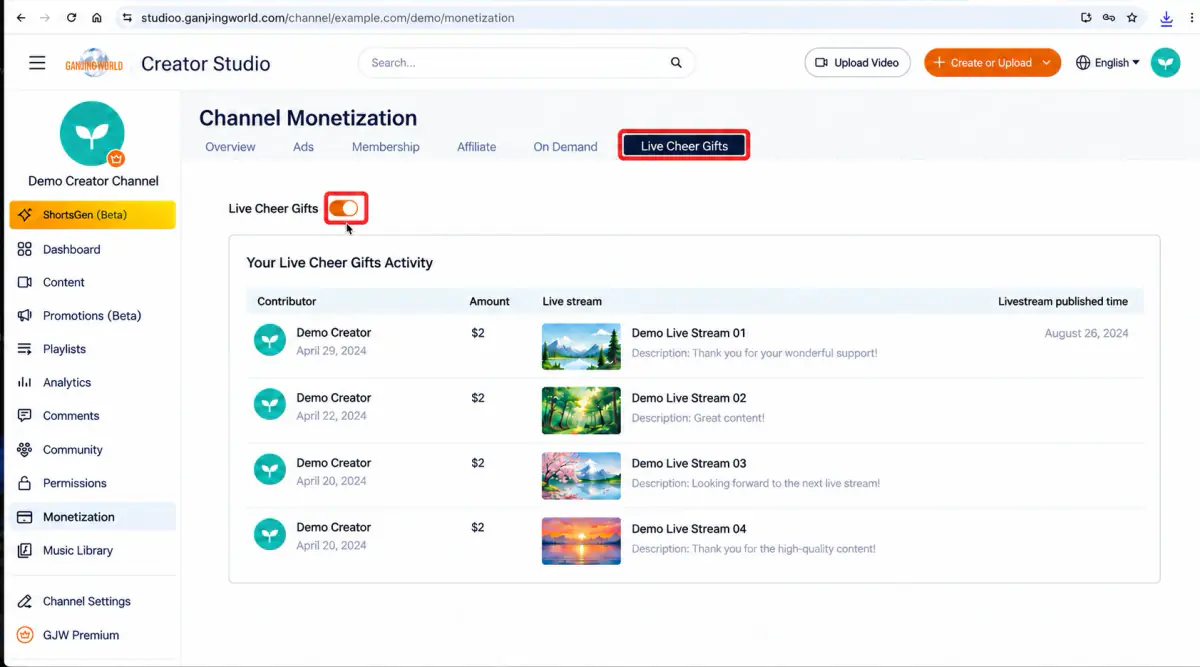Open Demo Live Stream 01 thumbnail
Viewport: 1200px width, 667px height.
[581, 346]
